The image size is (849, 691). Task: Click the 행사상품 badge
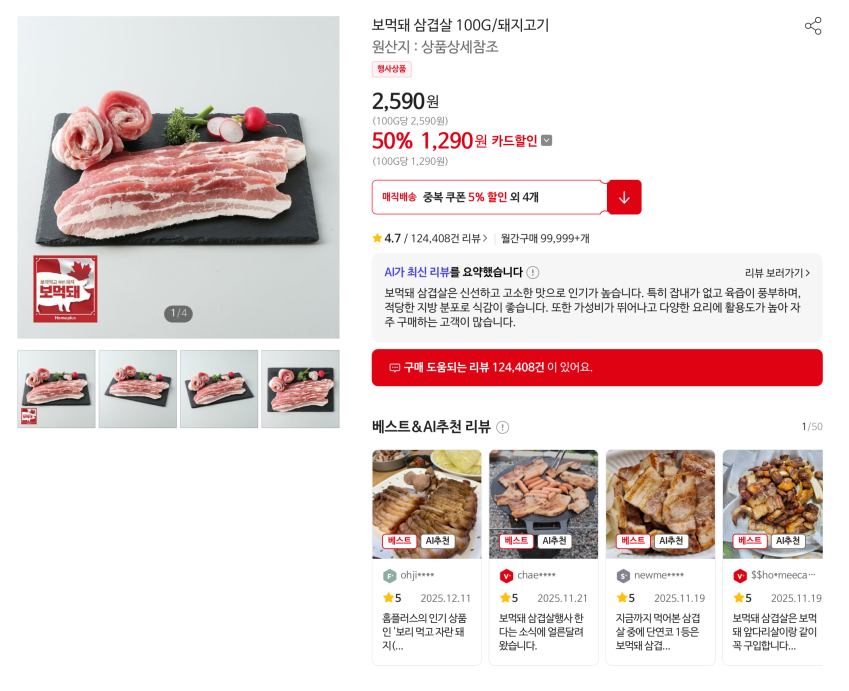[x=391, y=69]
